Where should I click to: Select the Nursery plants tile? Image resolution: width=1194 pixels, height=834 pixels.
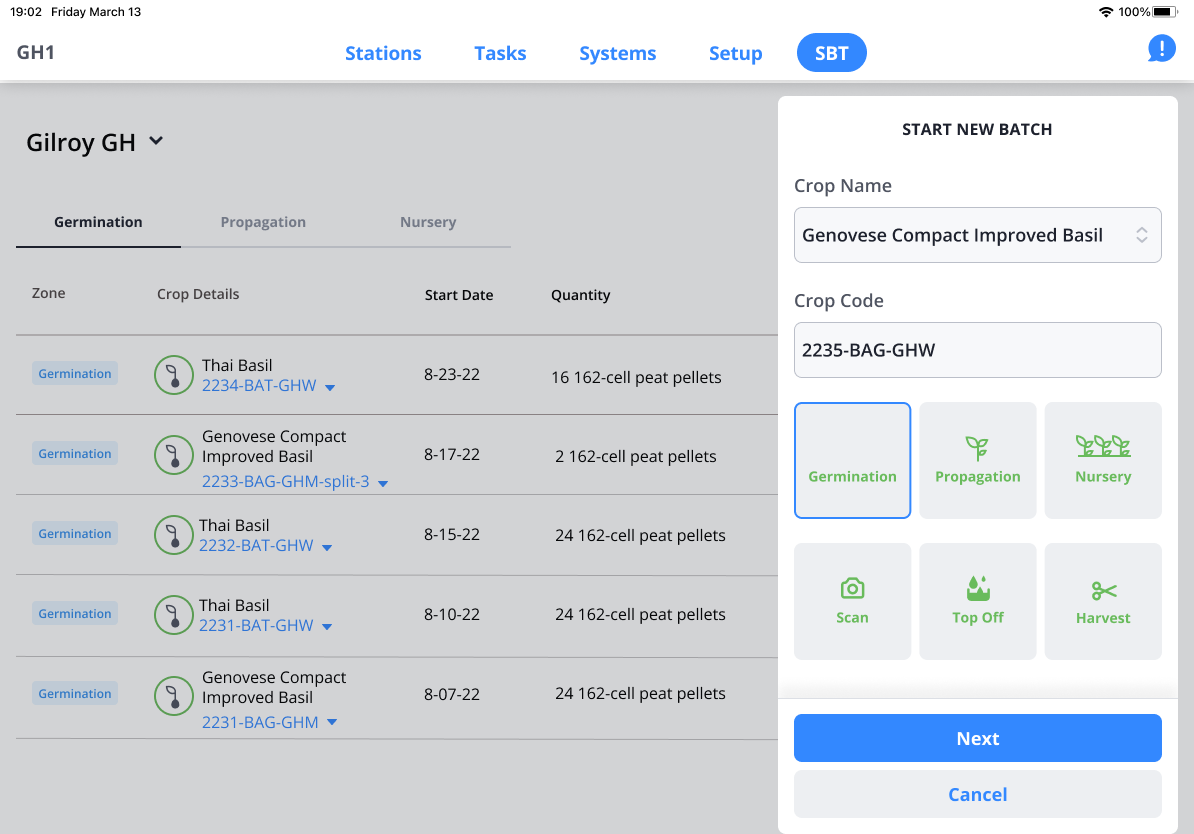click(1103, 460)
